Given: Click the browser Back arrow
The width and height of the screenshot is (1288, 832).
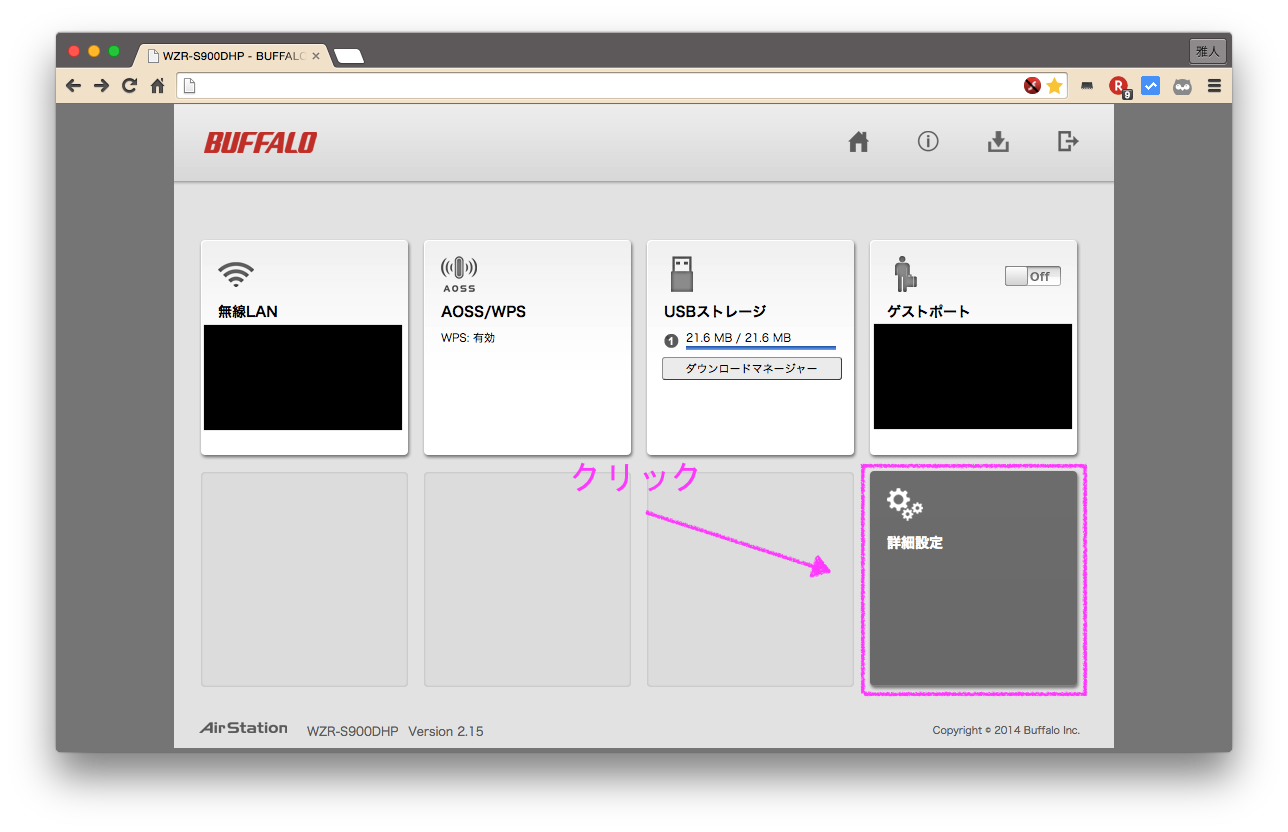Looking at the screenshot, I should 73,86.
